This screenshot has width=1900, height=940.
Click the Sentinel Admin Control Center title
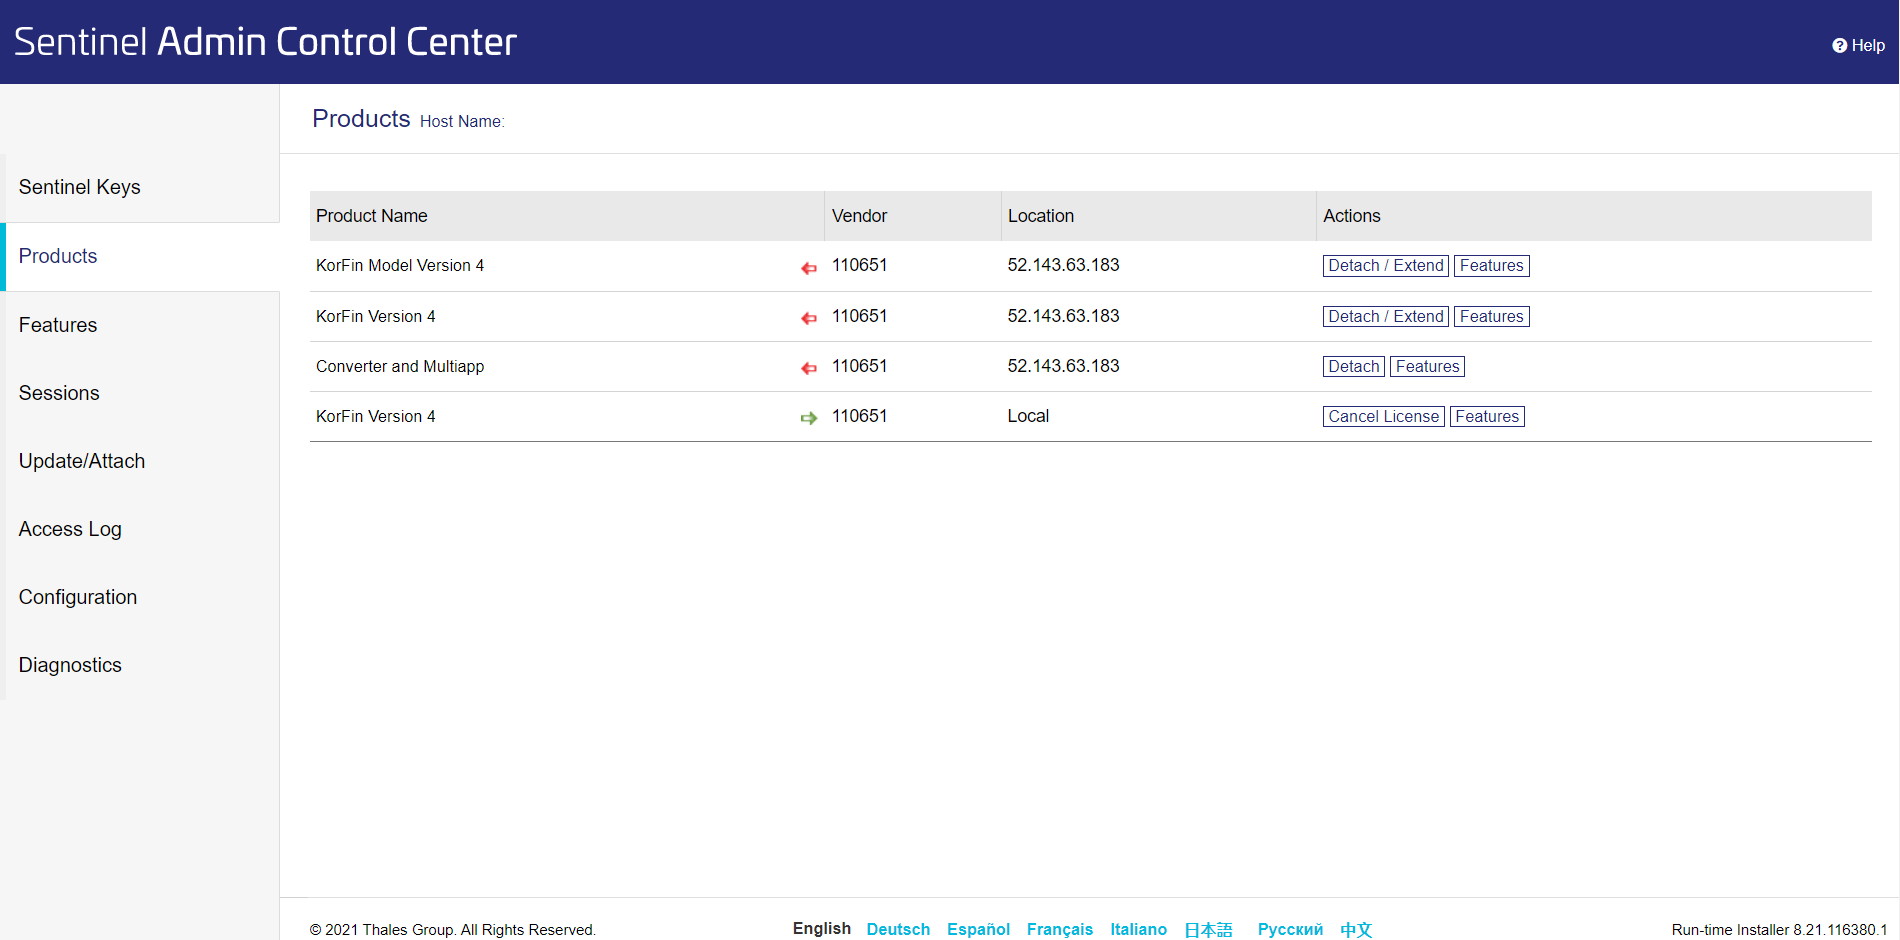[265, 42]
